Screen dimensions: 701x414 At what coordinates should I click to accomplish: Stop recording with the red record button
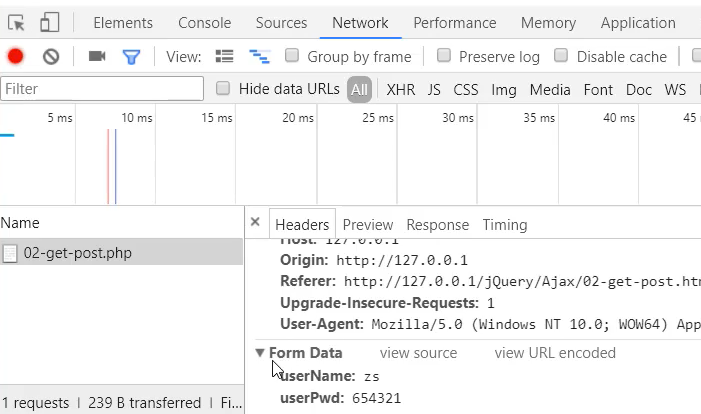[x=16, y=56]
